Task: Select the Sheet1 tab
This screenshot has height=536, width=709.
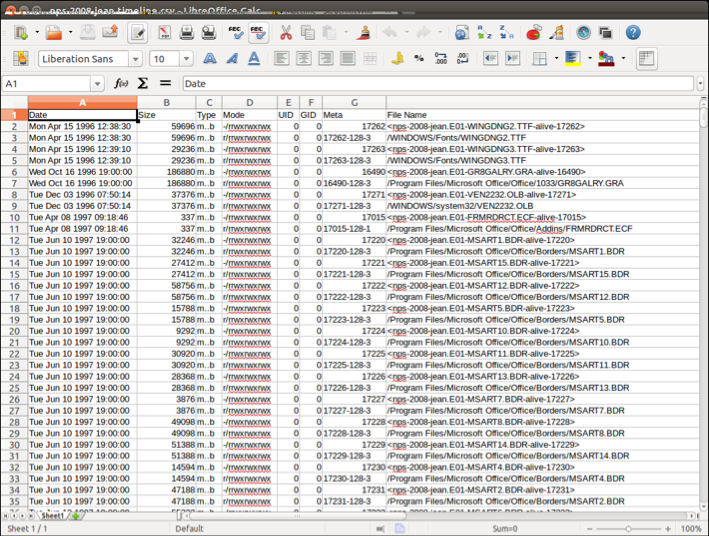Action: pos(53,516)
